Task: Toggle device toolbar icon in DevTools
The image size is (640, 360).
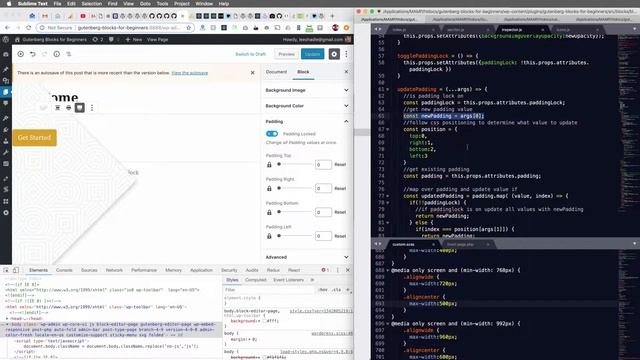Action: pos(16,270)
